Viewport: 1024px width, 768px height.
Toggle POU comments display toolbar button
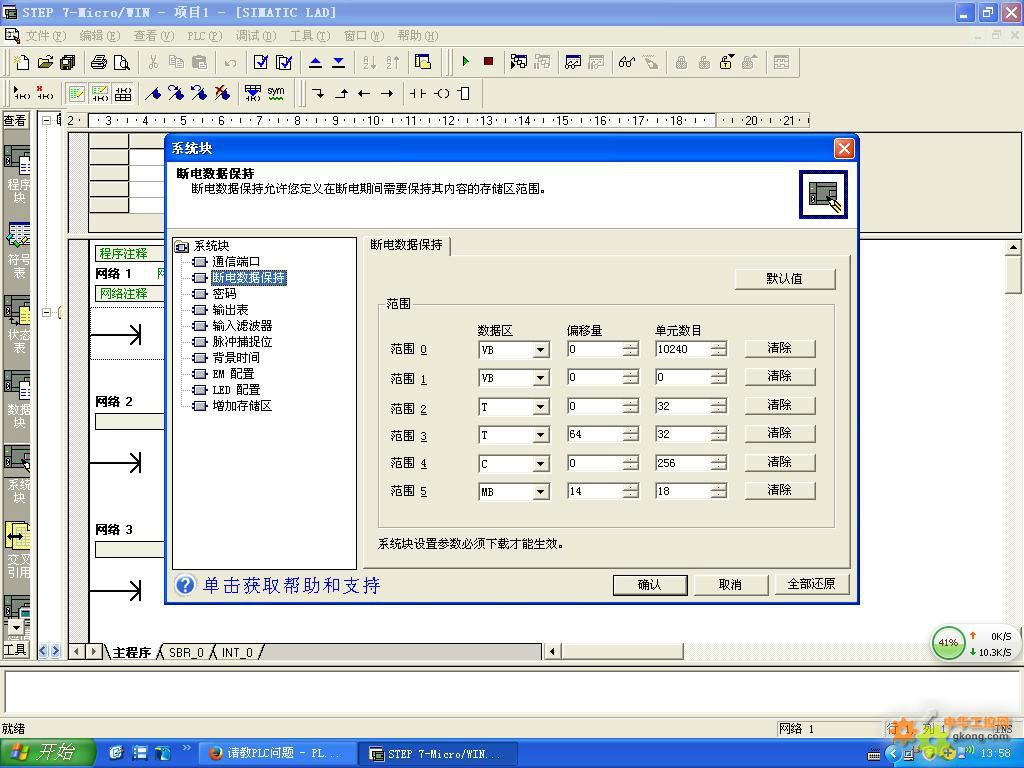76,93
